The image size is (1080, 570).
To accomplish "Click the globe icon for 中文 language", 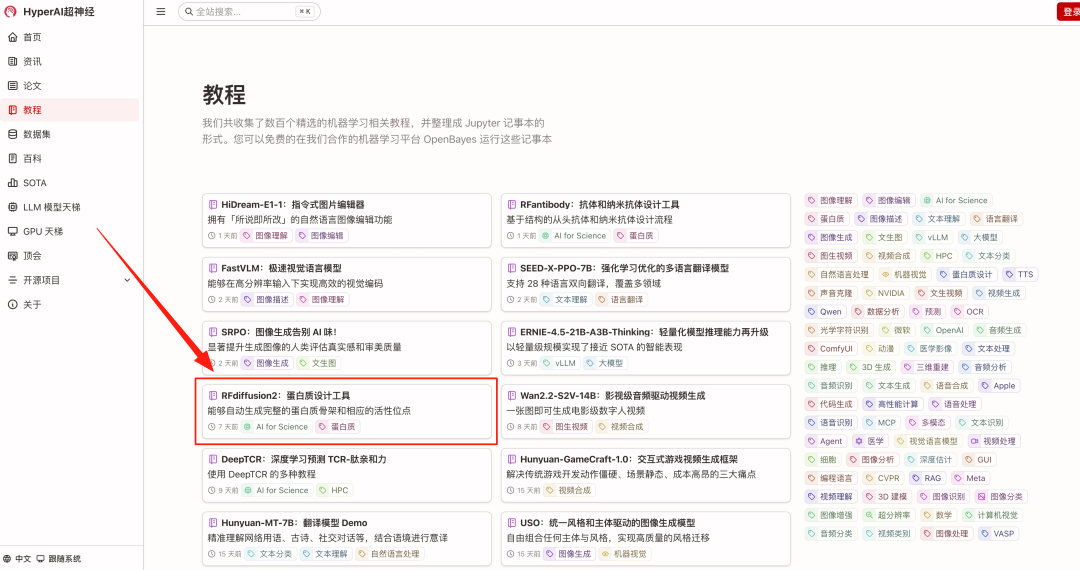I will tap(7, 559).
